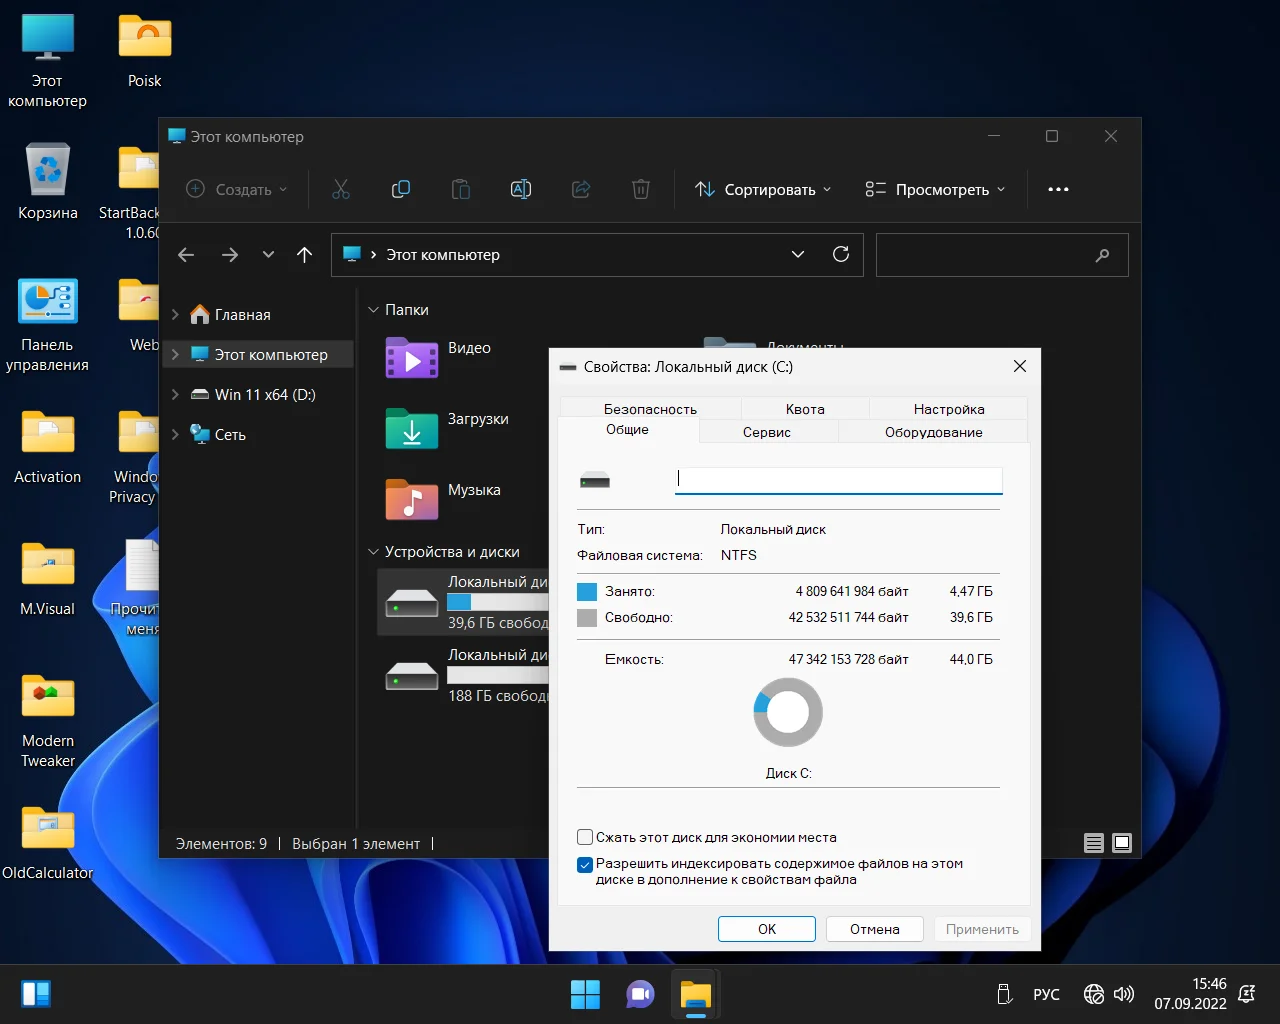The width and height of the screenshot is (1280, 1024).
Task: Click the Copy icon in Explorer toolbar
Action: pyautogui.click(x=401, y=189)
